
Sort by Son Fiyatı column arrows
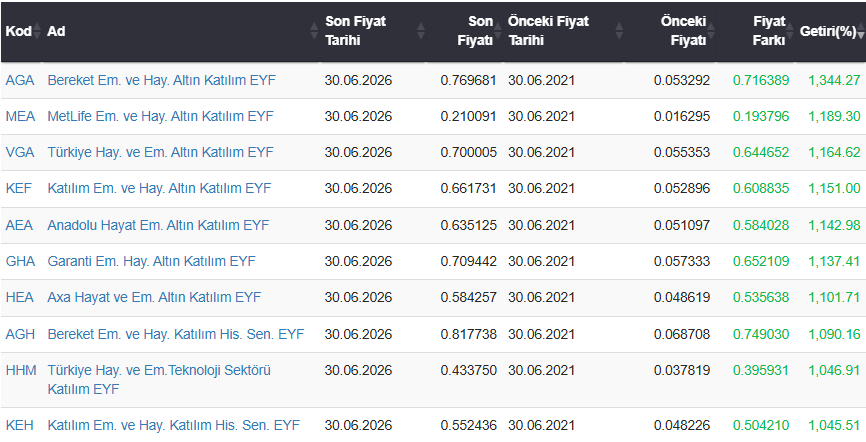pos(498,31)
